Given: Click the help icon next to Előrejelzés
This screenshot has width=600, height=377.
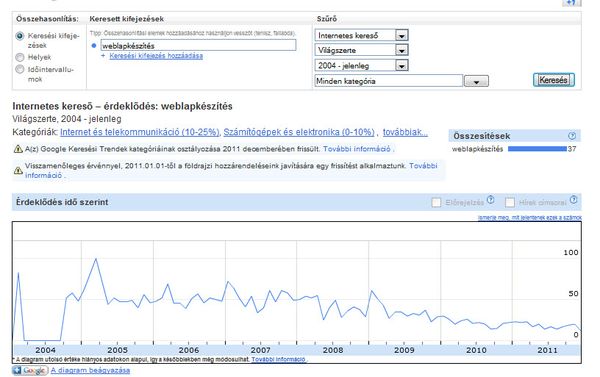Looking at the screenshot, I should click(491, 200).
